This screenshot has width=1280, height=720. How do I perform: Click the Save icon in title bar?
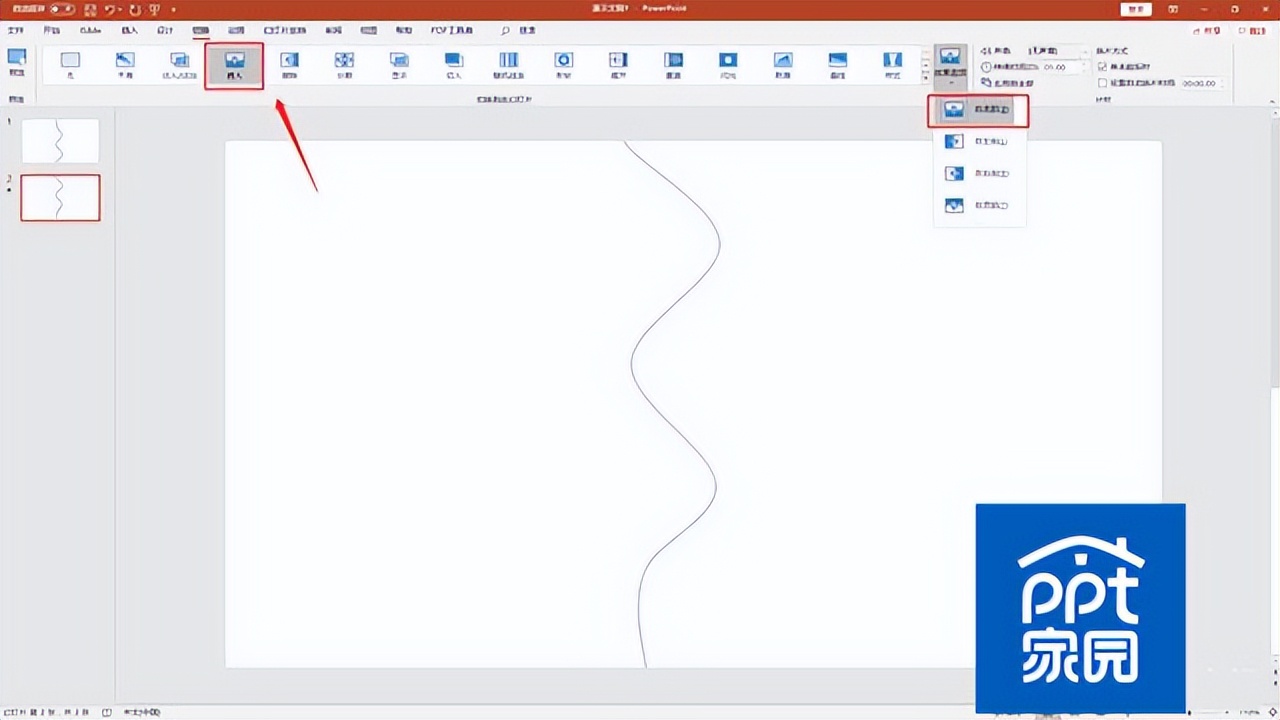coord(91,9)
